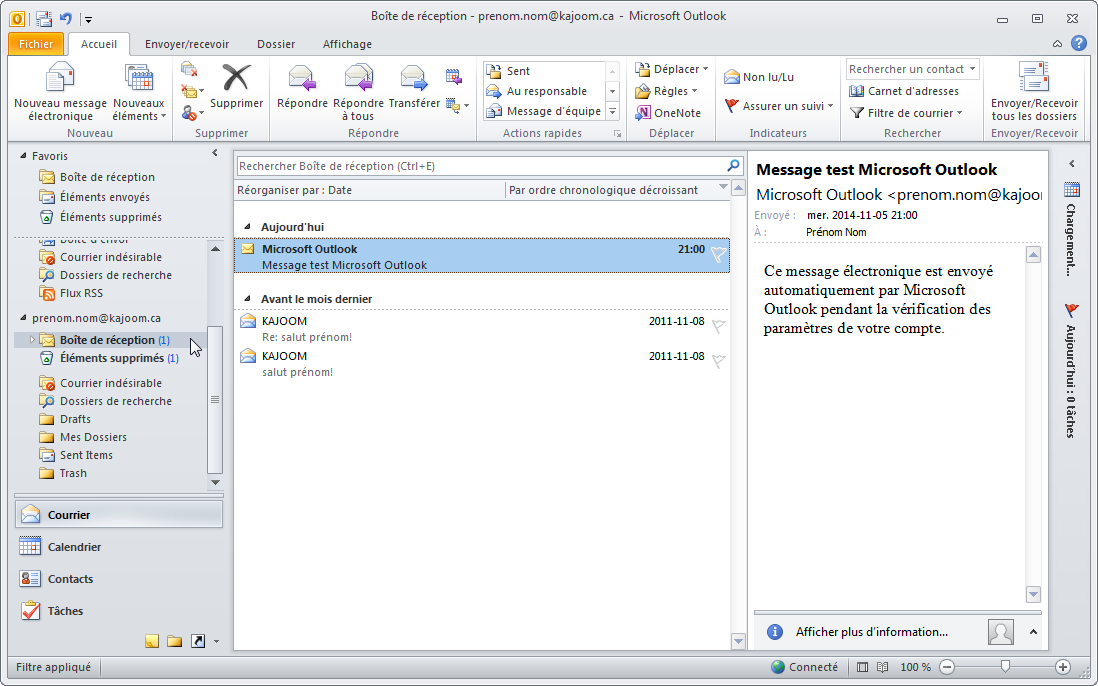Screen dimensions: 1098x686
Task: Switch to the Envoyer/recevoir tab
Action: [187, 43]
